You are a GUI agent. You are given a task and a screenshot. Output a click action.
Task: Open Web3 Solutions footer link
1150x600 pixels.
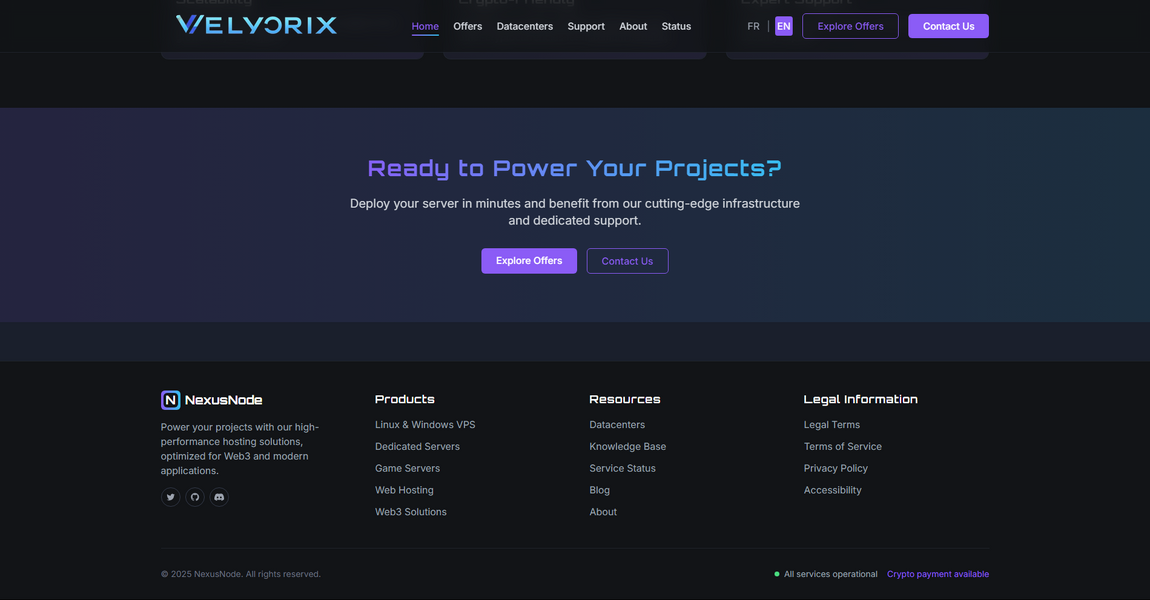tap(411, 512)
